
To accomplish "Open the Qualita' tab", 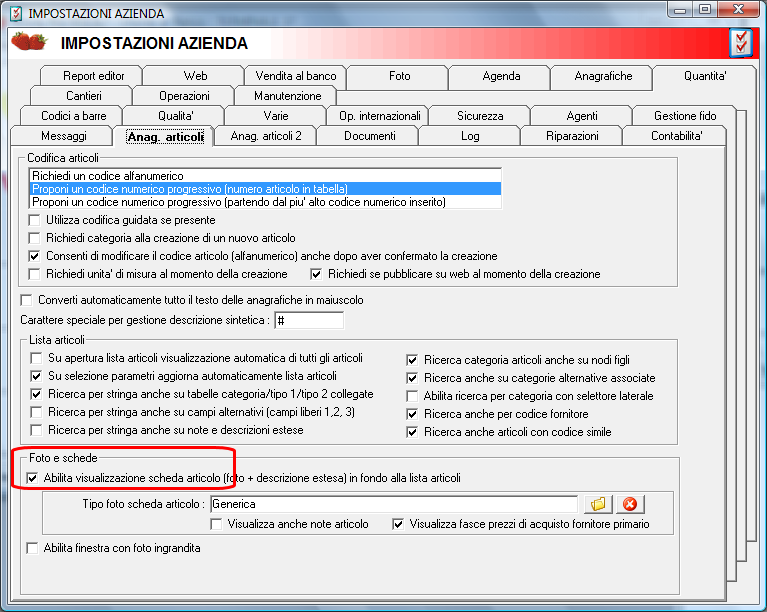I will 175,116.
